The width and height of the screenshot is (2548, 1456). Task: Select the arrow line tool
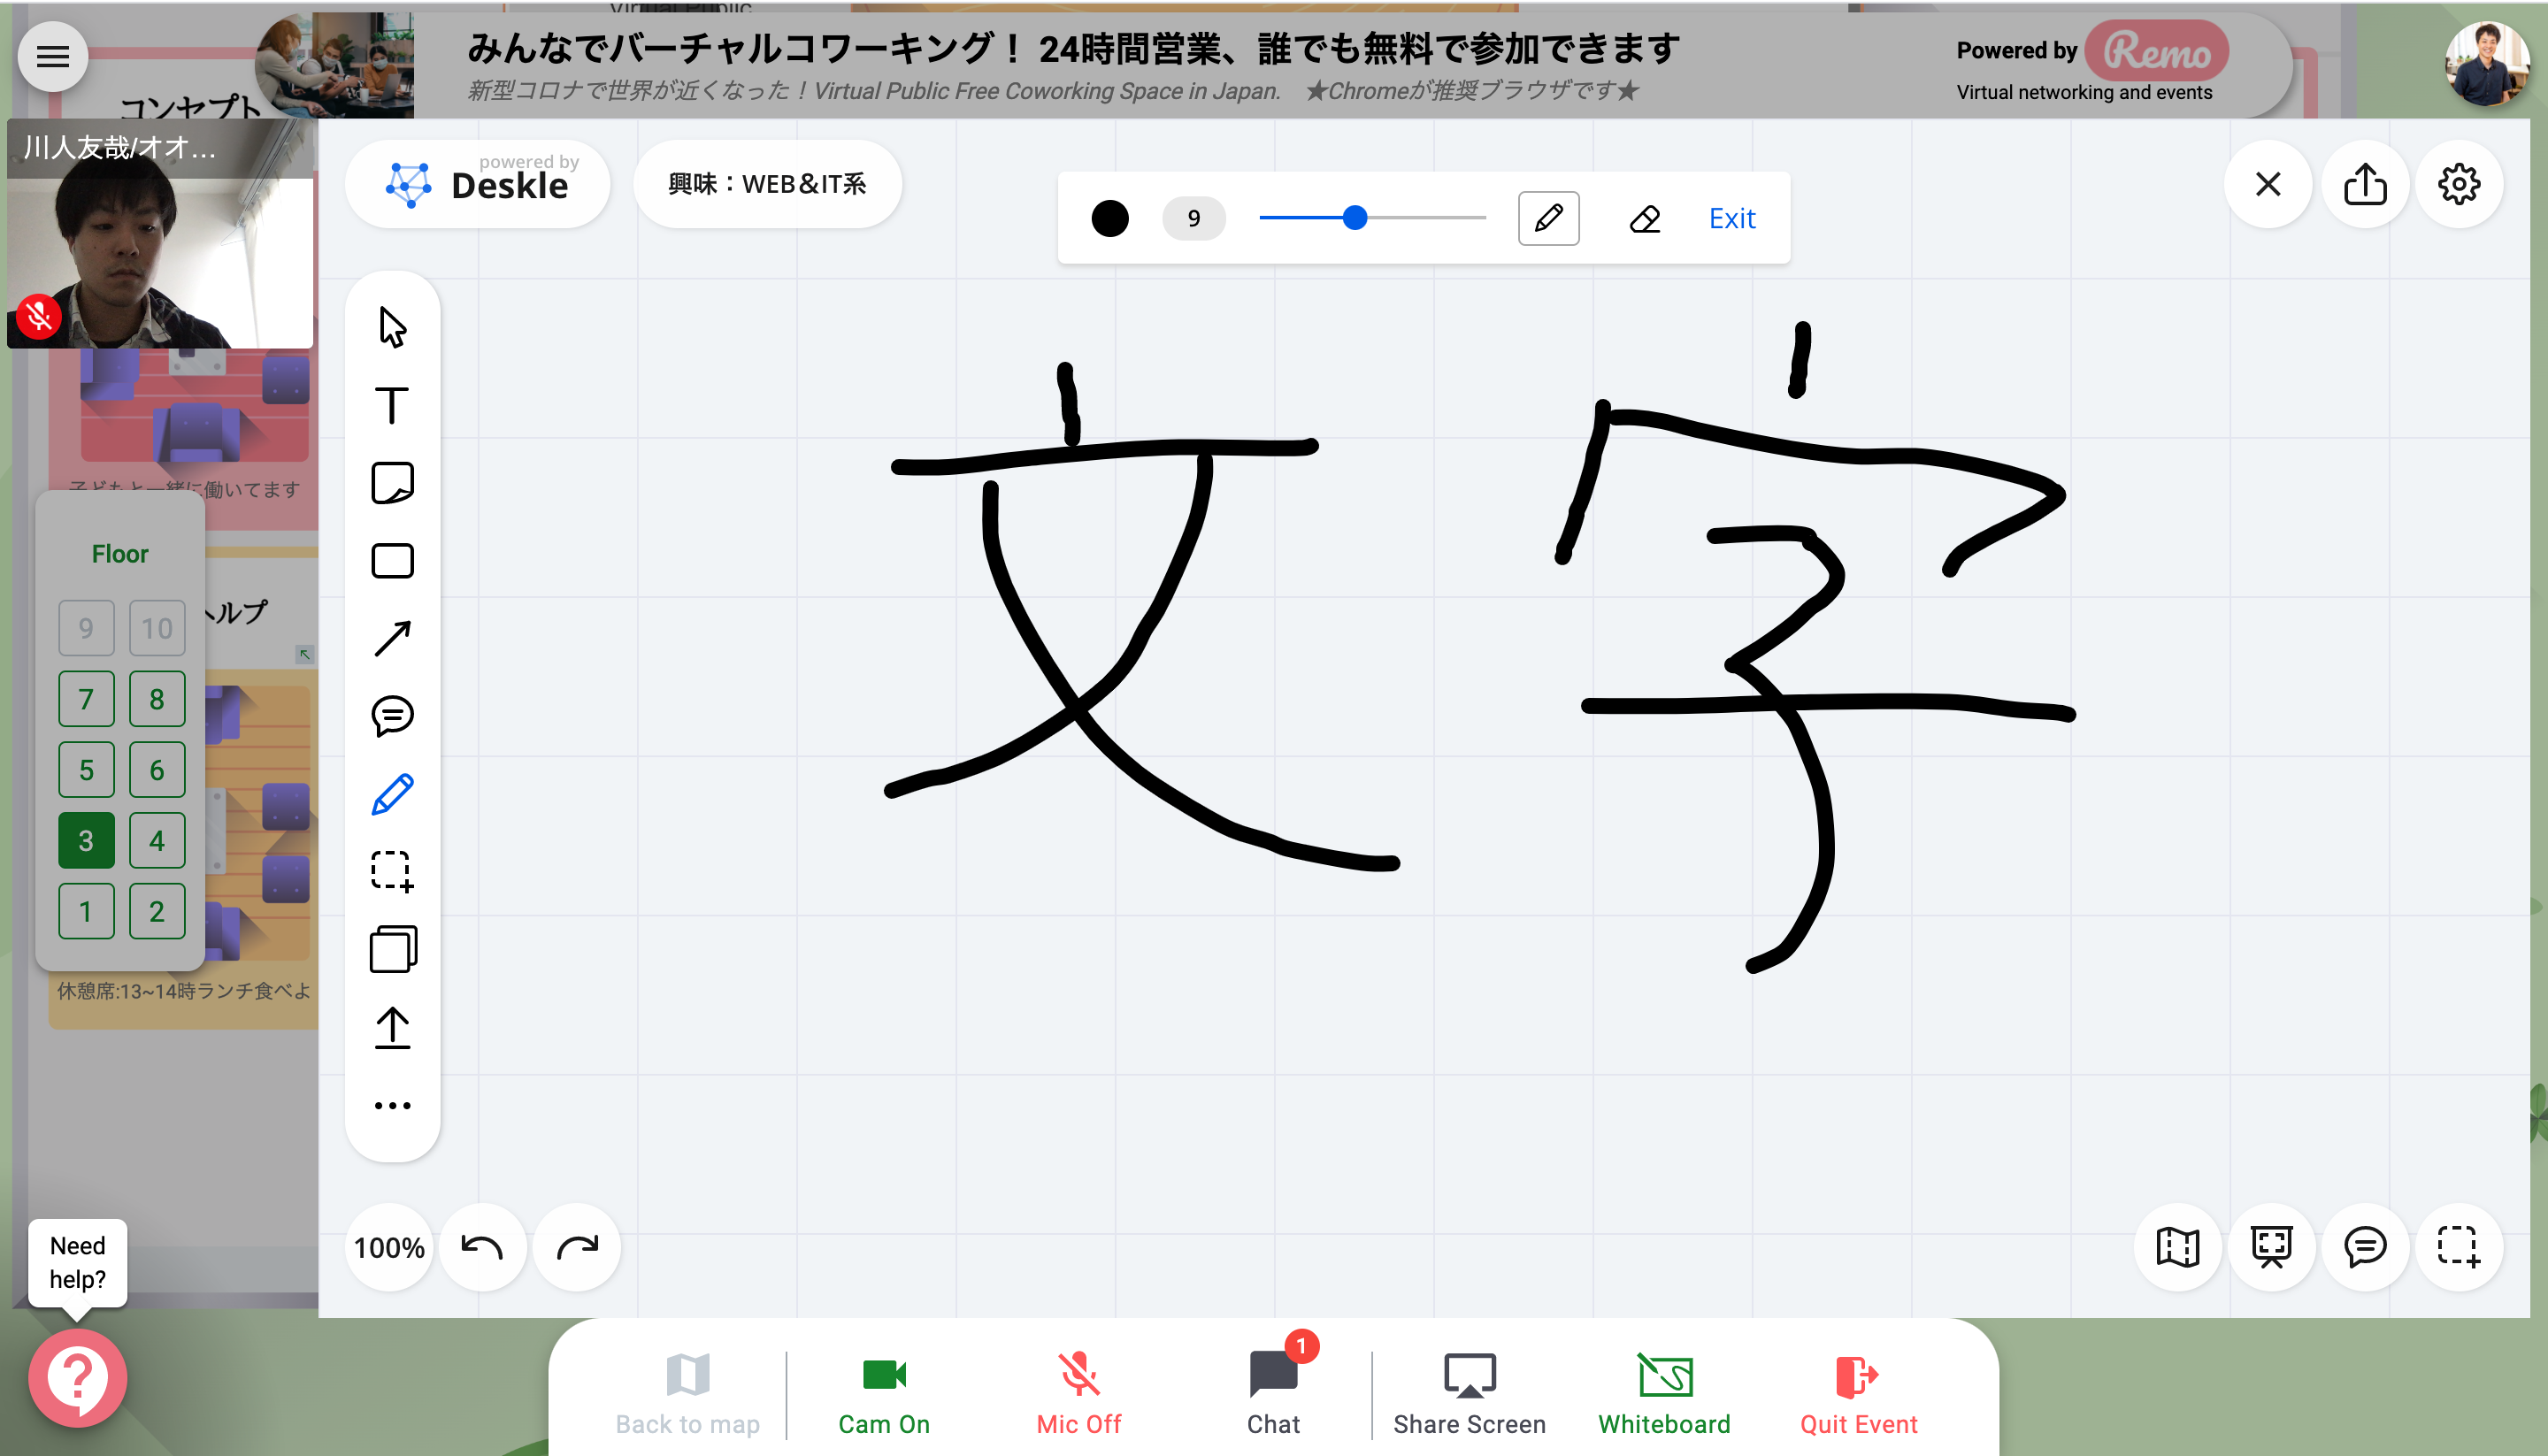pyautogui.click(x=392, y=638)
